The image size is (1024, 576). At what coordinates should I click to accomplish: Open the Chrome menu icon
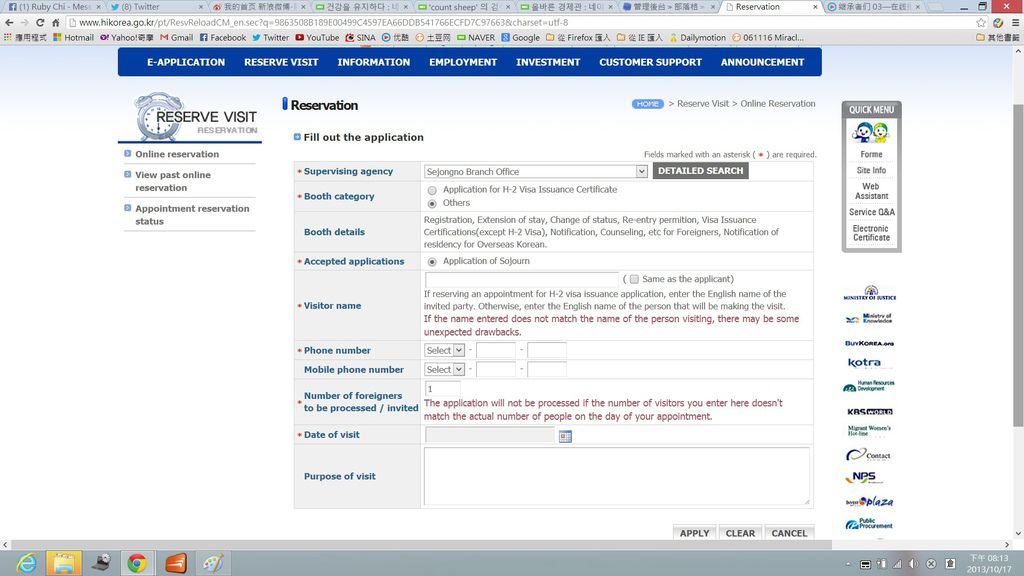[1016, 22]
